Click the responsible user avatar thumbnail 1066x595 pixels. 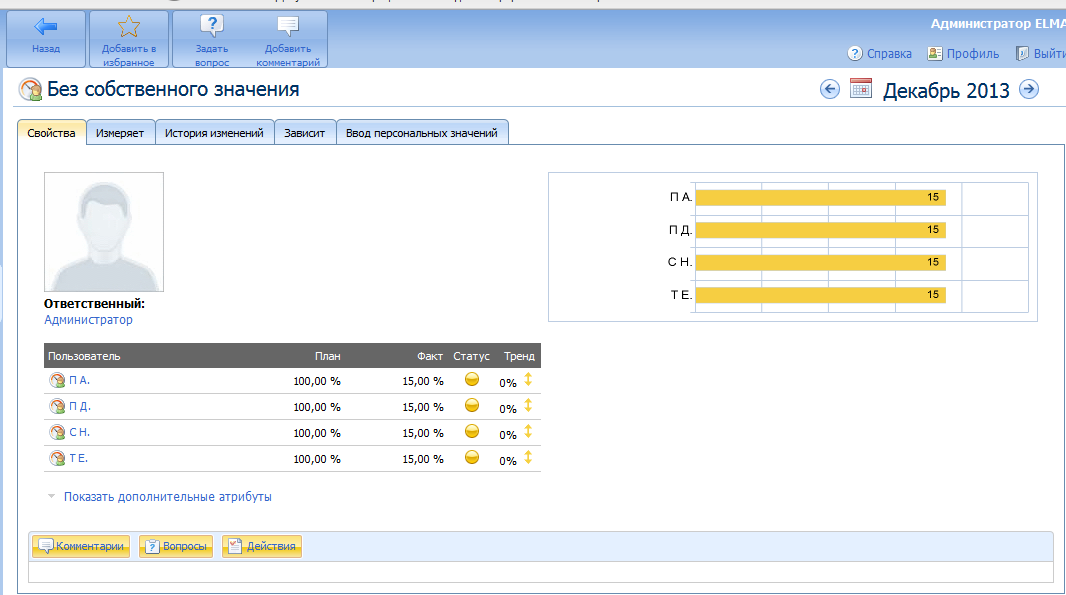[x=104, y=232]
